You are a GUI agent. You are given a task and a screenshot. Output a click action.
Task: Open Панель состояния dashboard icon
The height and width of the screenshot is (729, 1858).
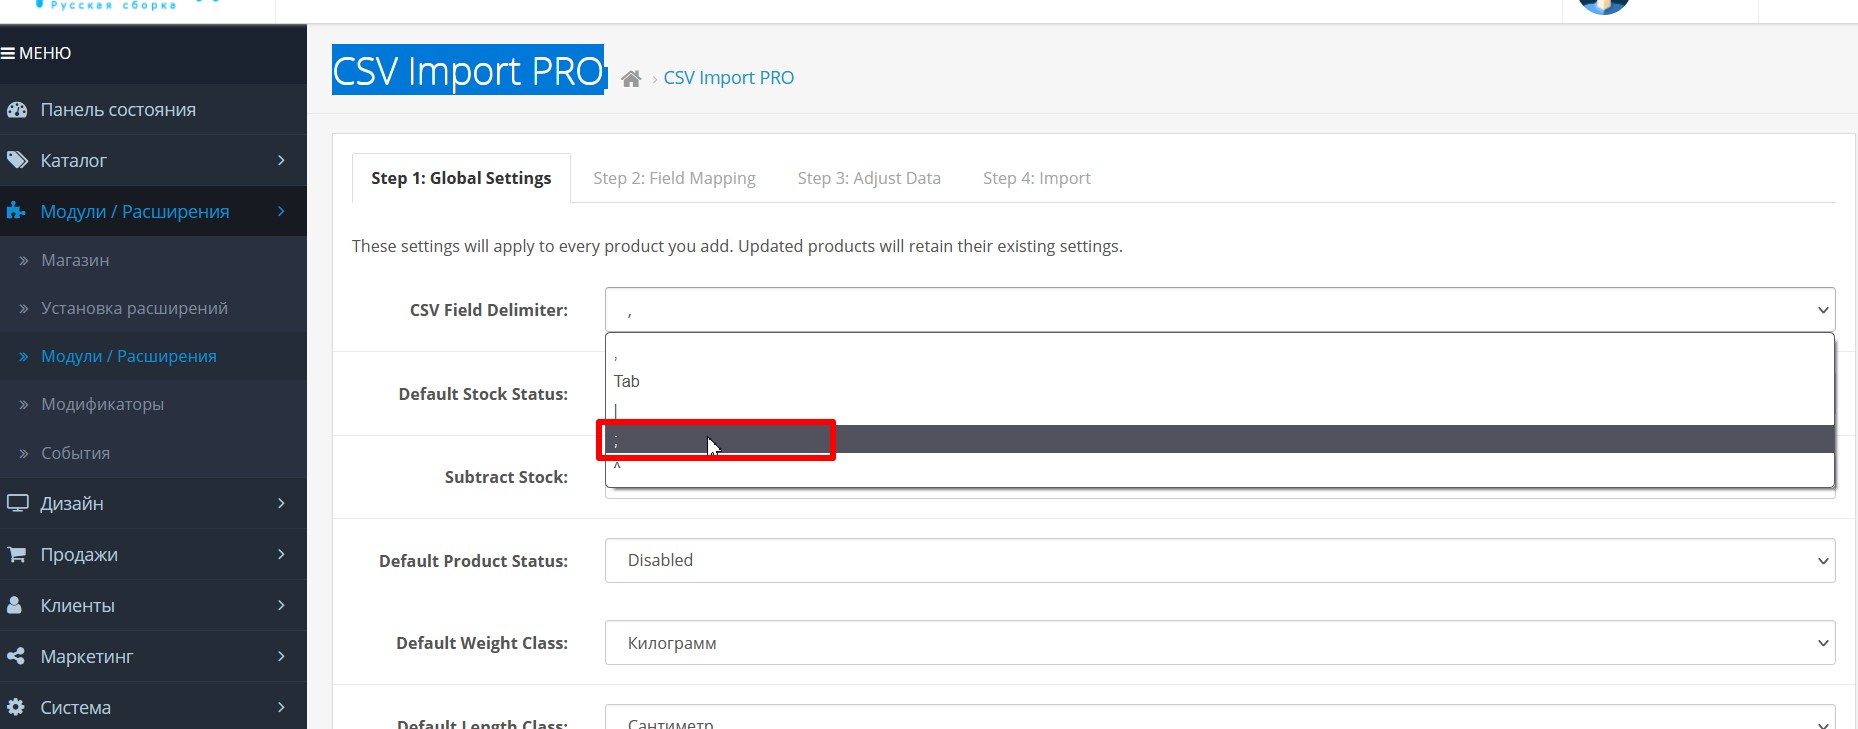pos(17,110)
